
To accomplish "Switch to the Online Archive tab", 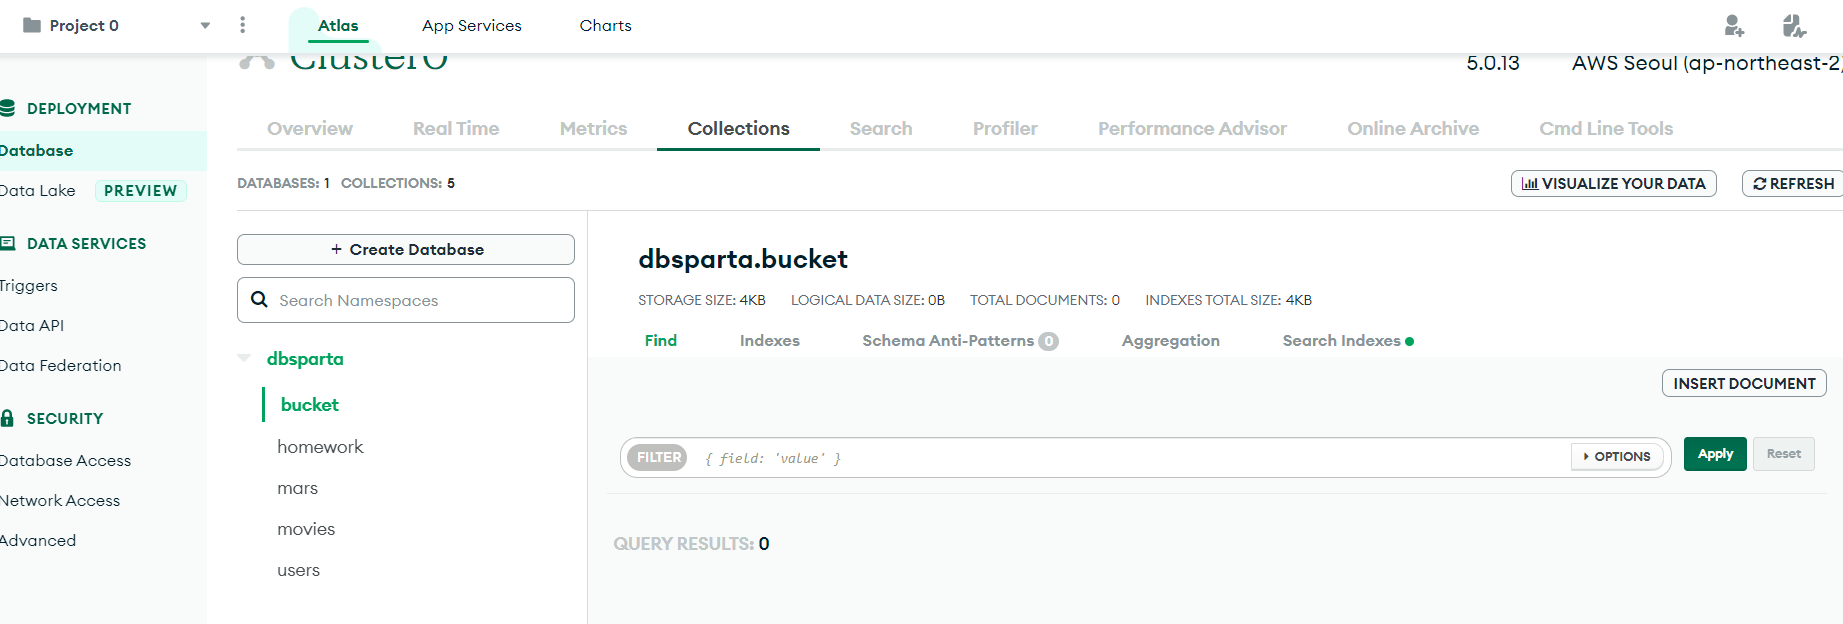I will click(1413, 128).
